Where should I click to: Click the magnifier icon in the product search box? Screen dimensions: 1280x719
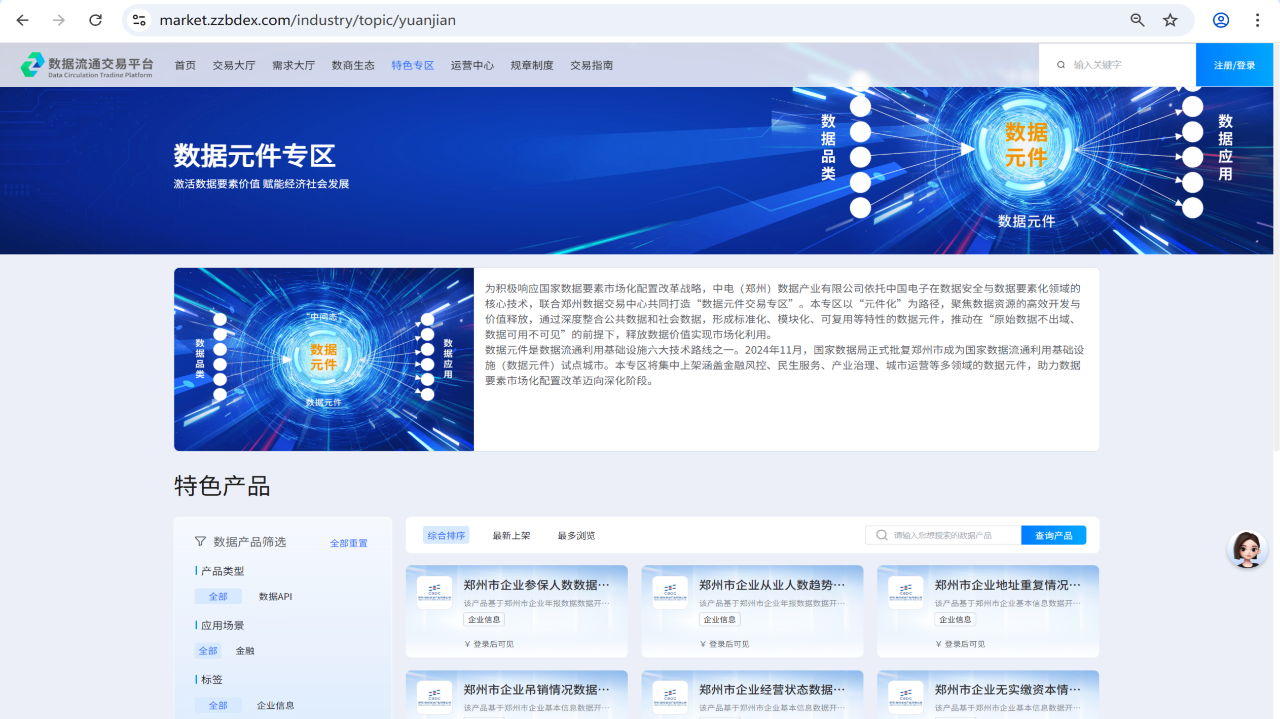point(881,534)
